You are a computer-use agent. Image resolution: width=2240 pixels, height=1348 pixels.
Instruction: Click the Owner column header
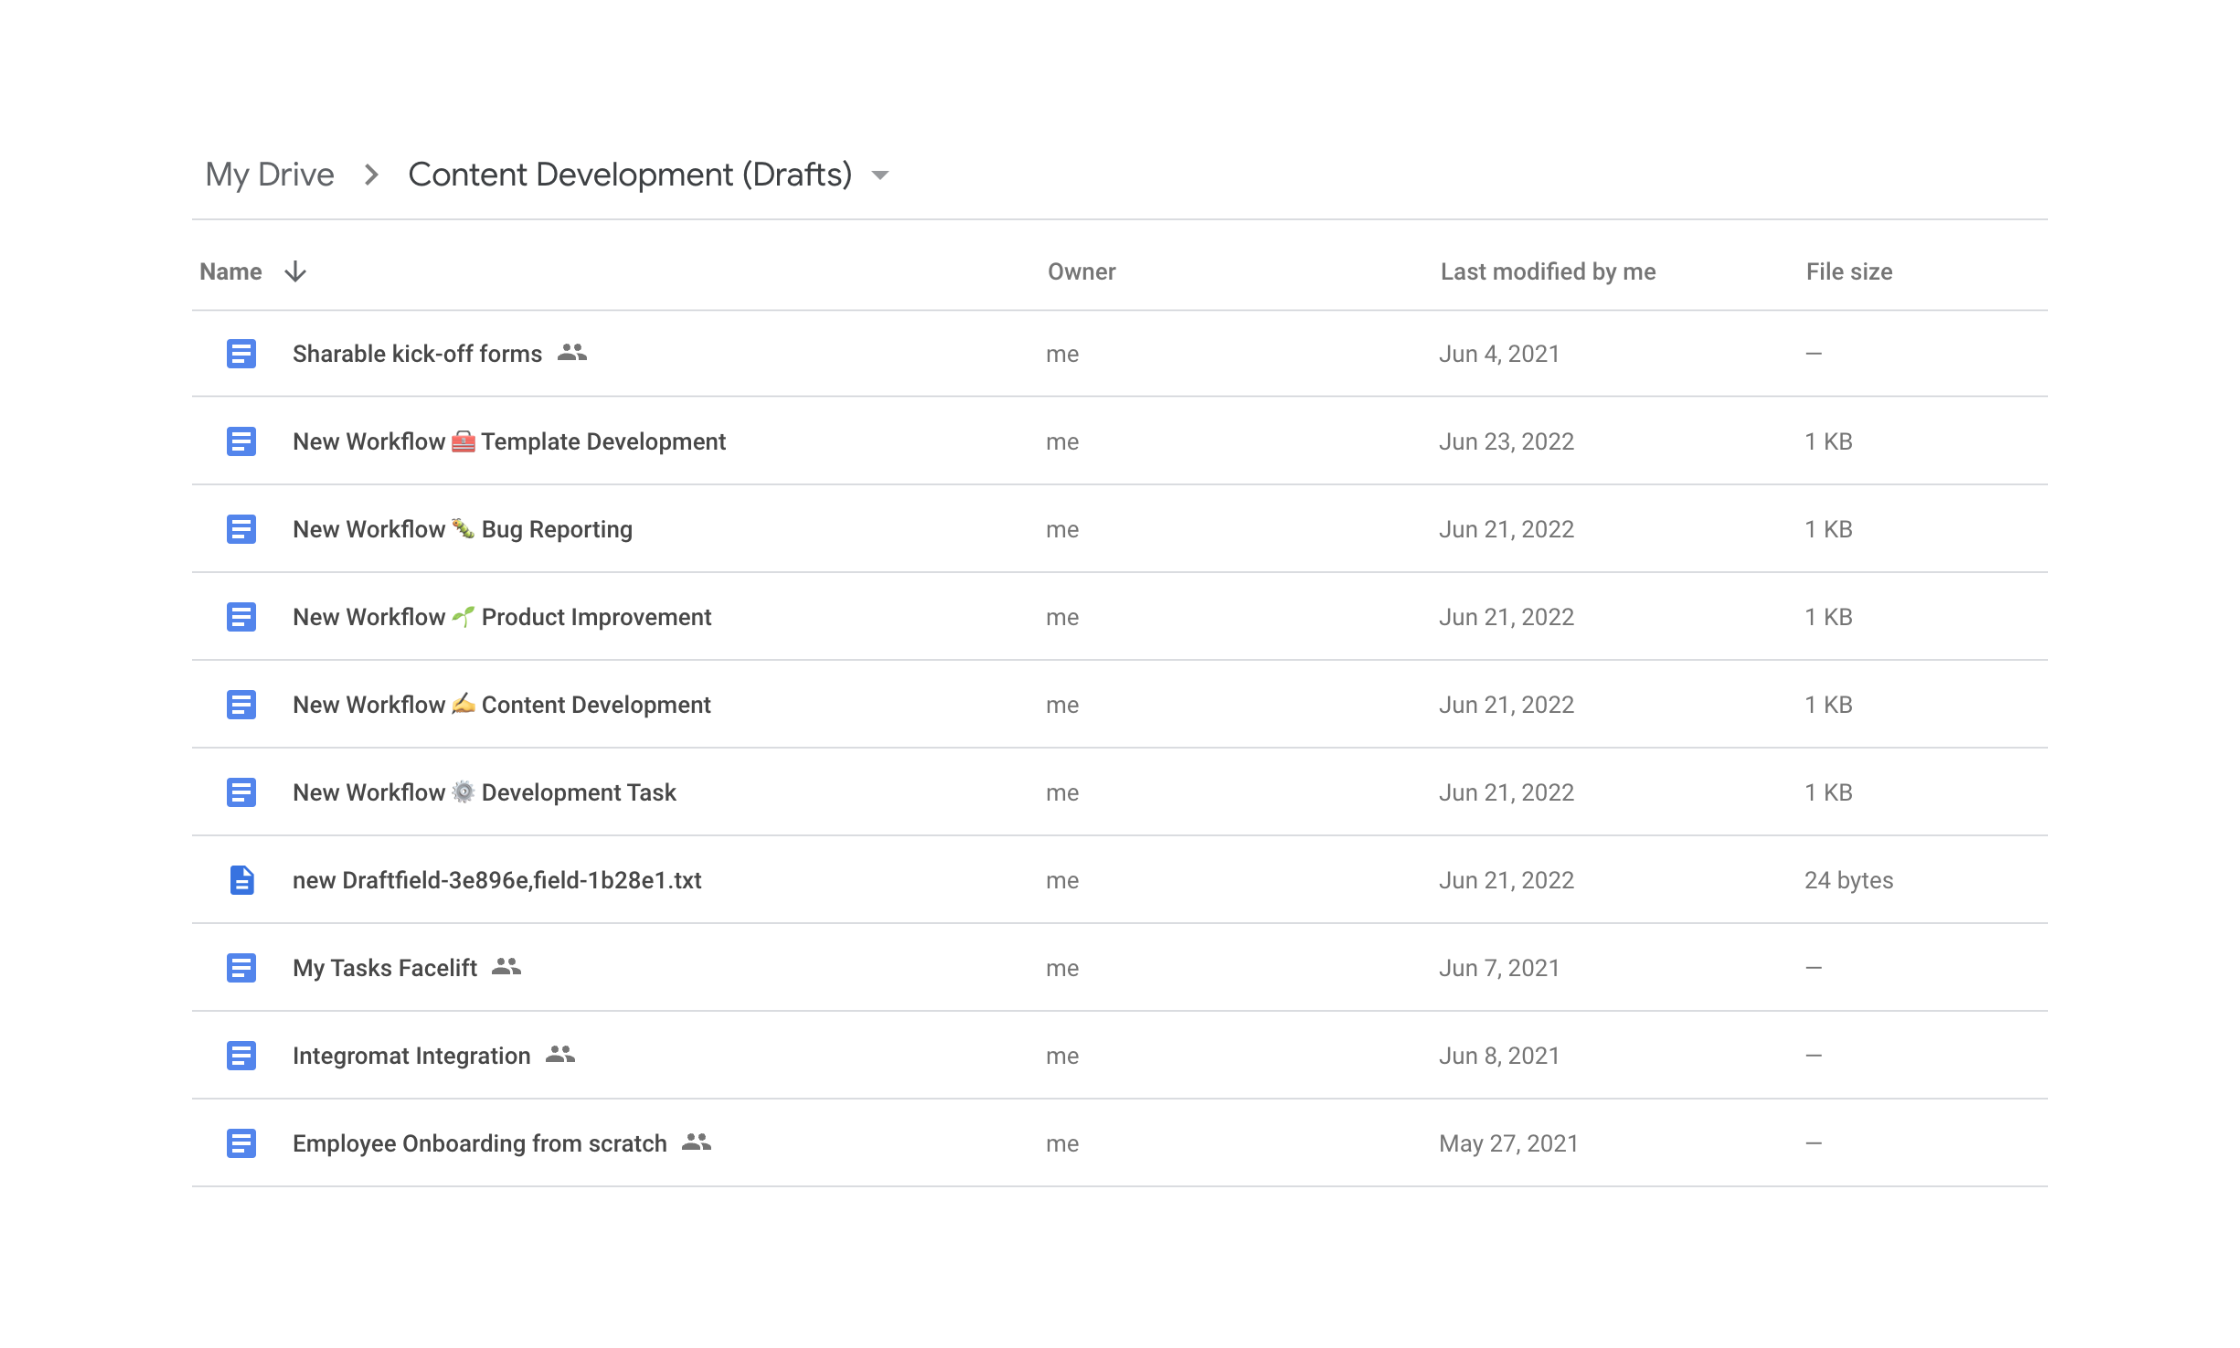[x=1082, y=272]
